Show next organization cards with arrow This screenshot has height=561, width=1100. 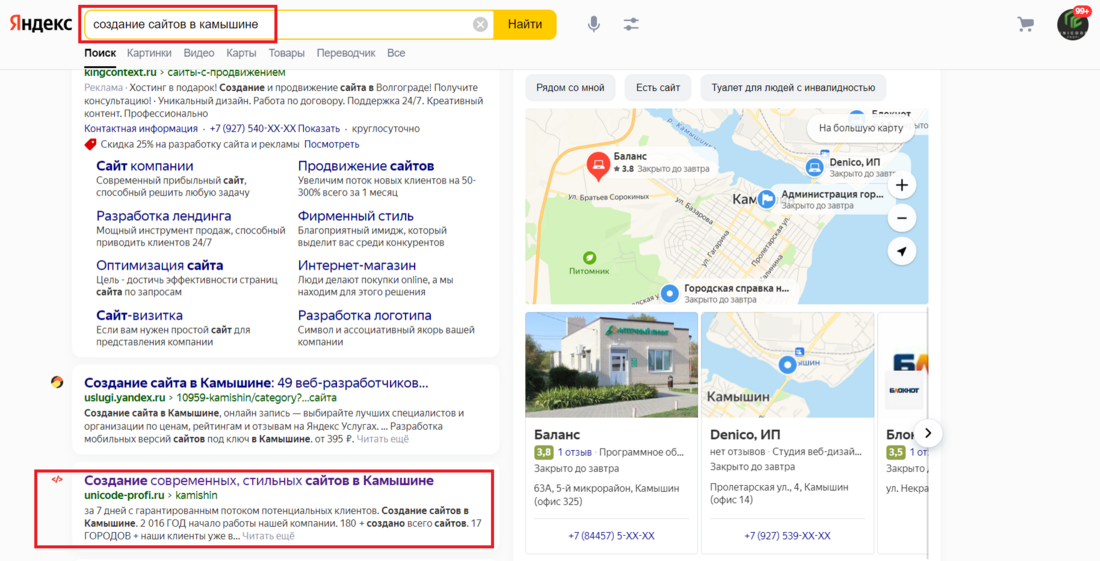coord(928,433)
